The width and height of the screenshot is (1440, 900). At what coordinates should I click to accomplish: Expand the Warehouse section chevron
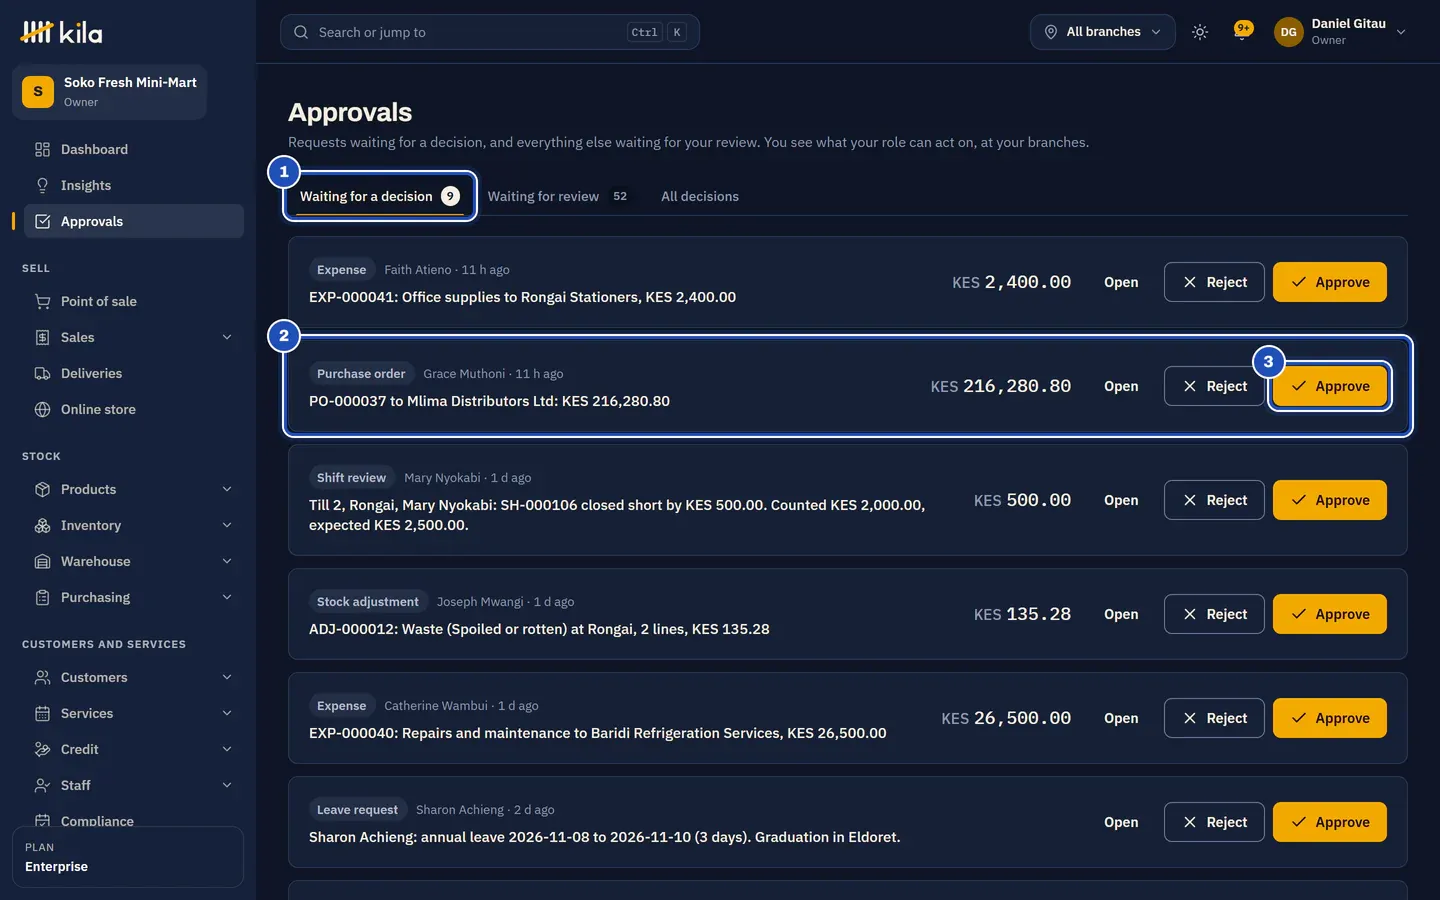pos(227,561)
